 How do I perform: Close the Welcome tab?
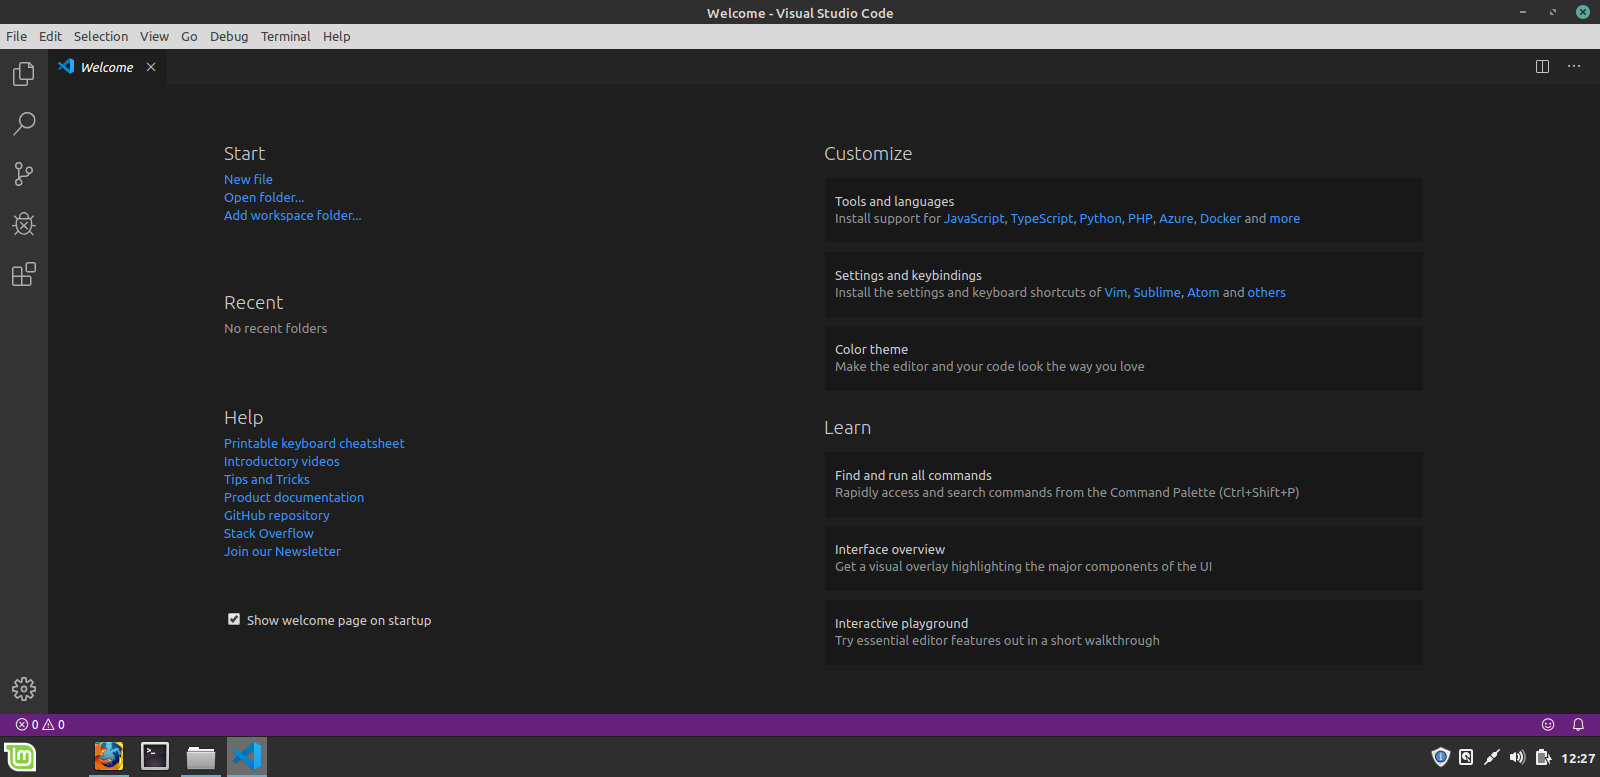pos(151,67)
